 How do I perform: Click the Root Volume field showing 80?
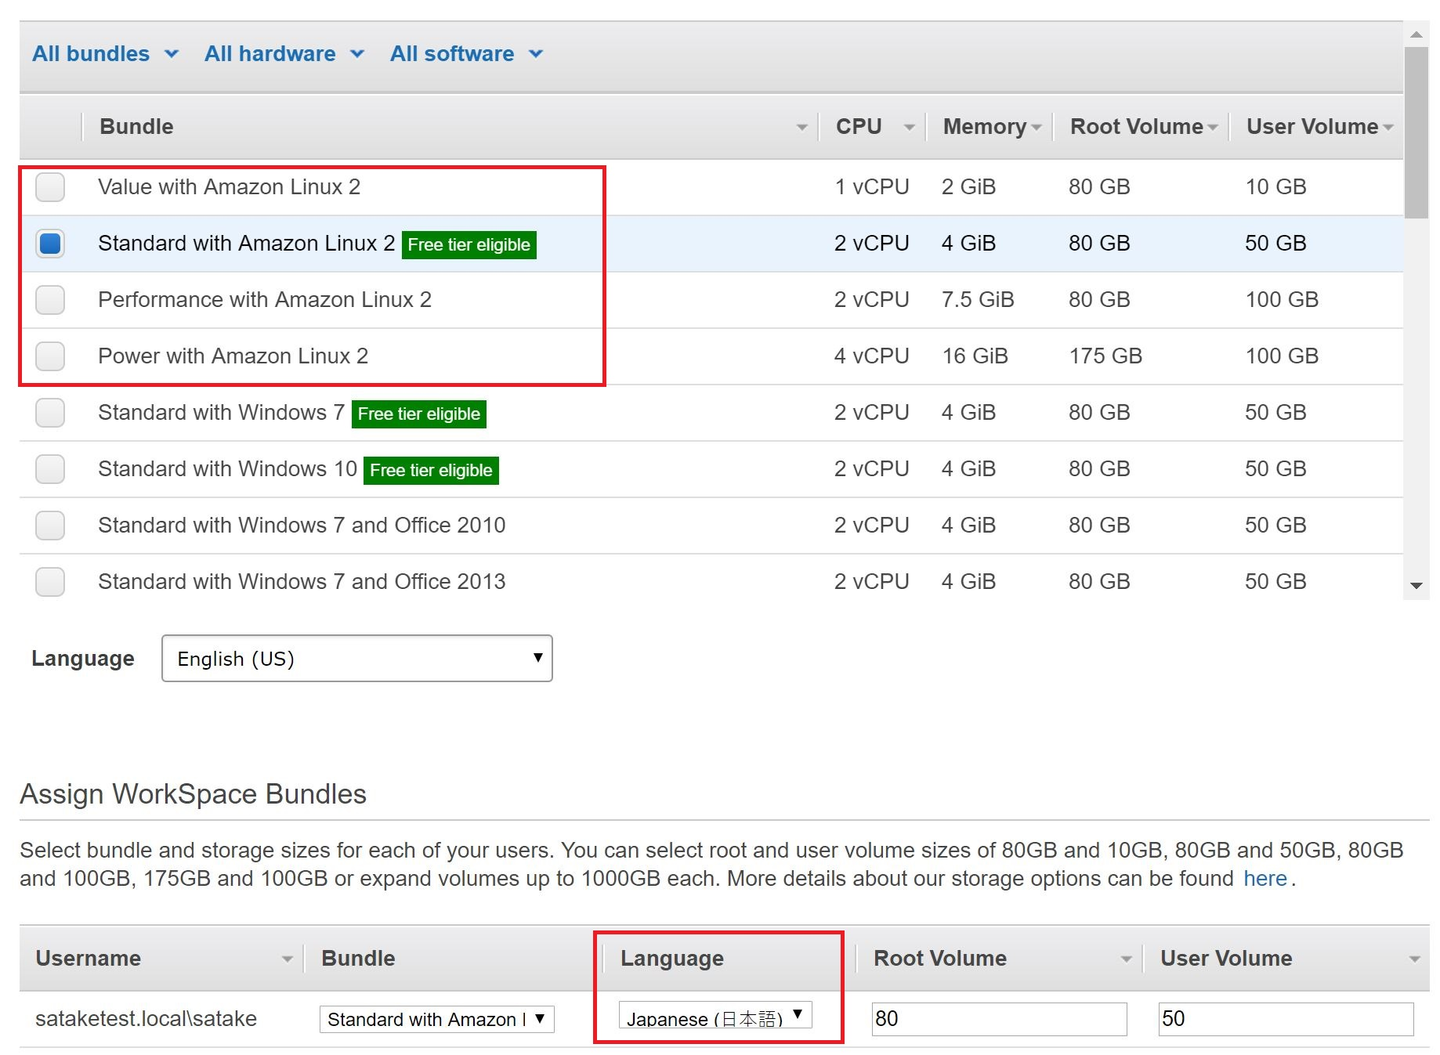tap(998, 1019)
